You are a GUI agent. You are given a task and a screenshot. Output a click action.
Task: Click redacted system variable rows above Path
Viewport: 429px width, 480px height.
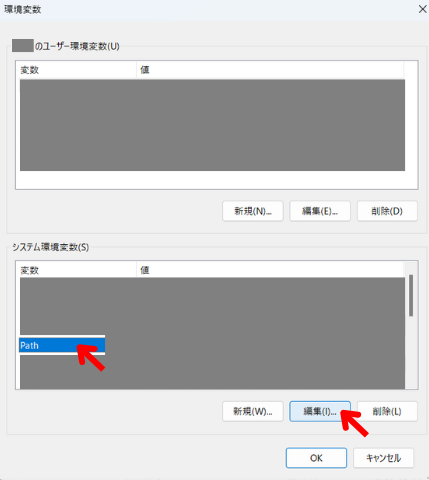212,306
